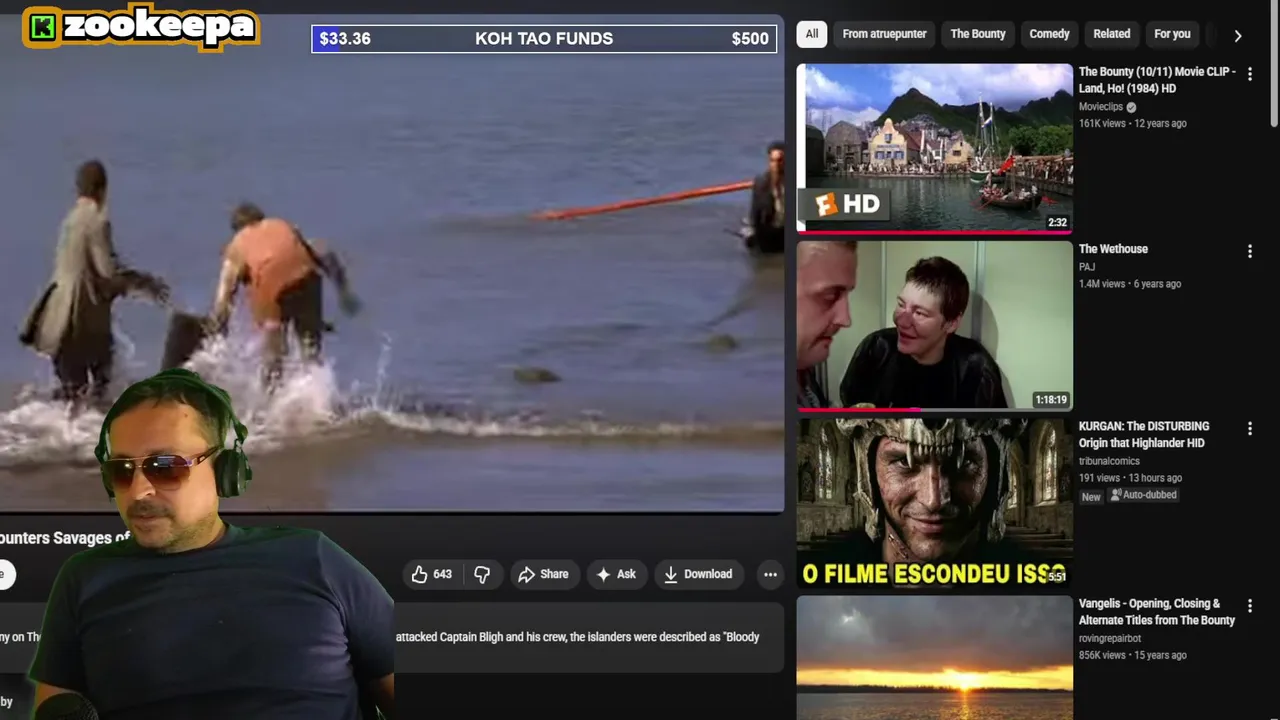
Task: Click the Ask button
Action: [616, 574]
